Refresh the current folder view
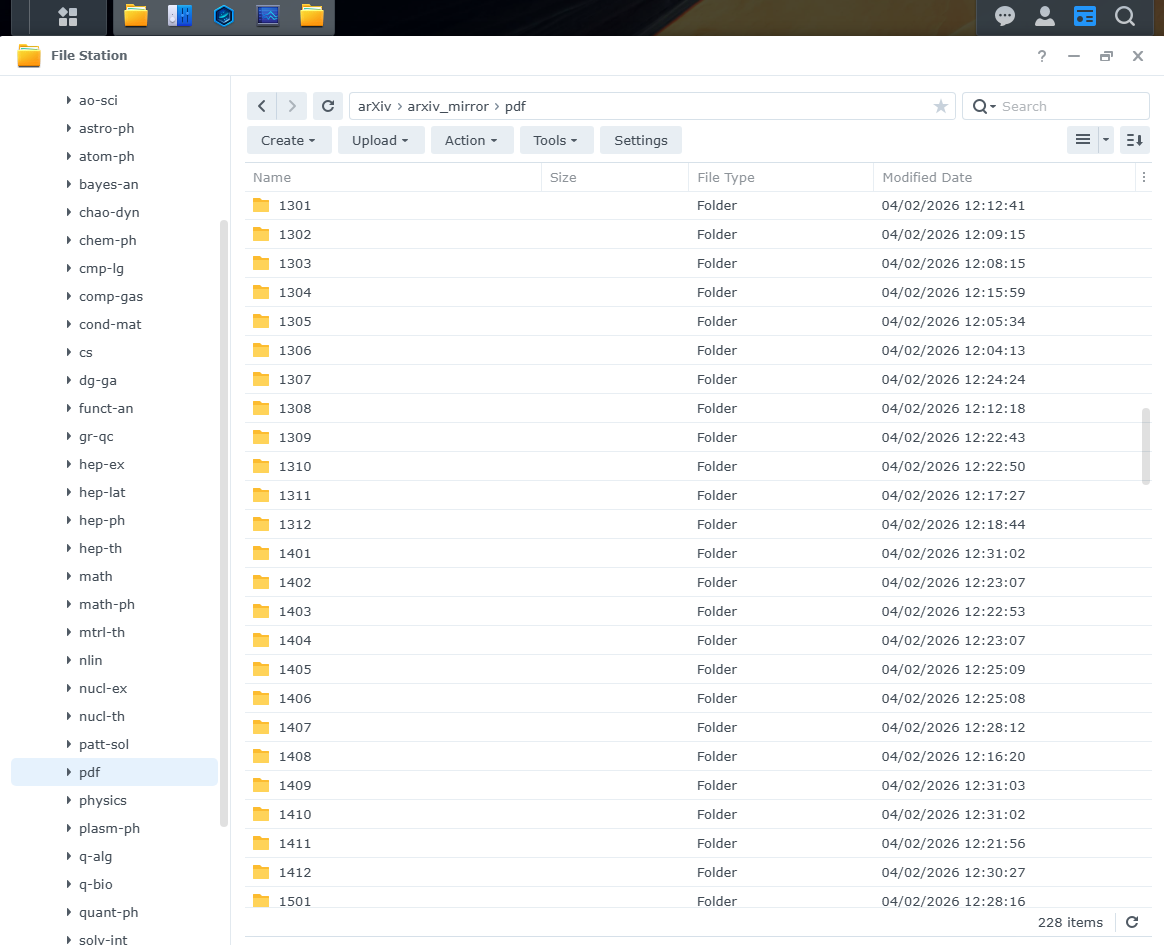 [x=328, y=106]
